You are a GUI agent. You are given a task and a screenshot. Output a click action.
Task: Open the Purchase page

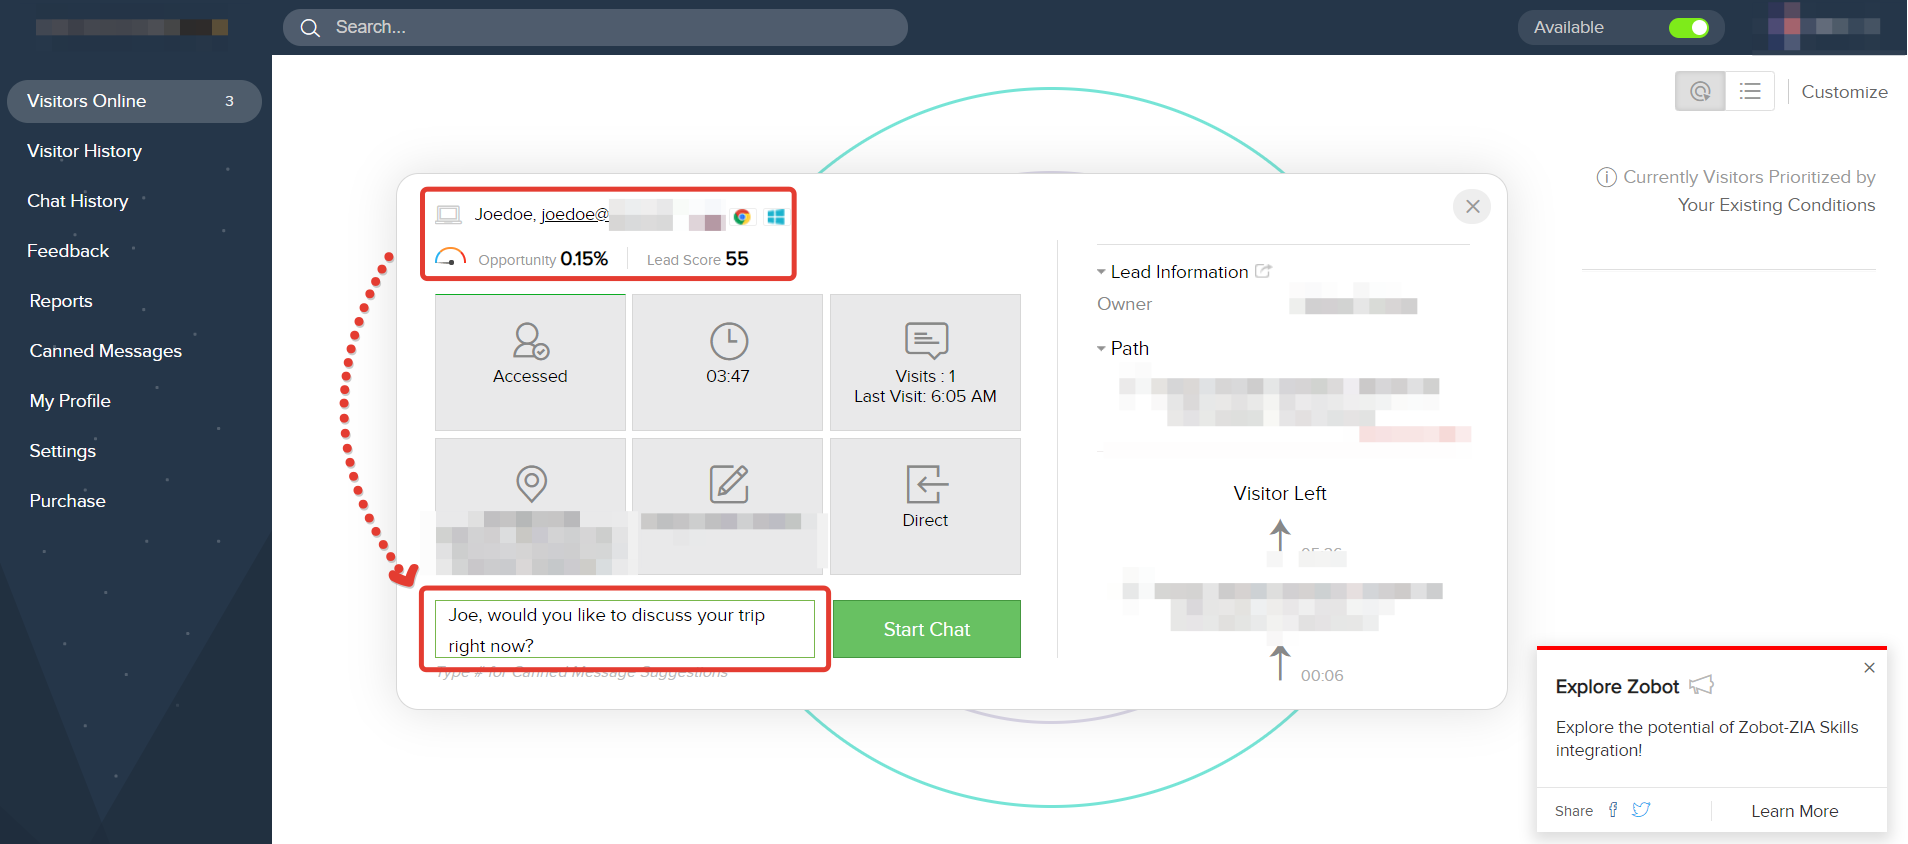coord(67,501)
